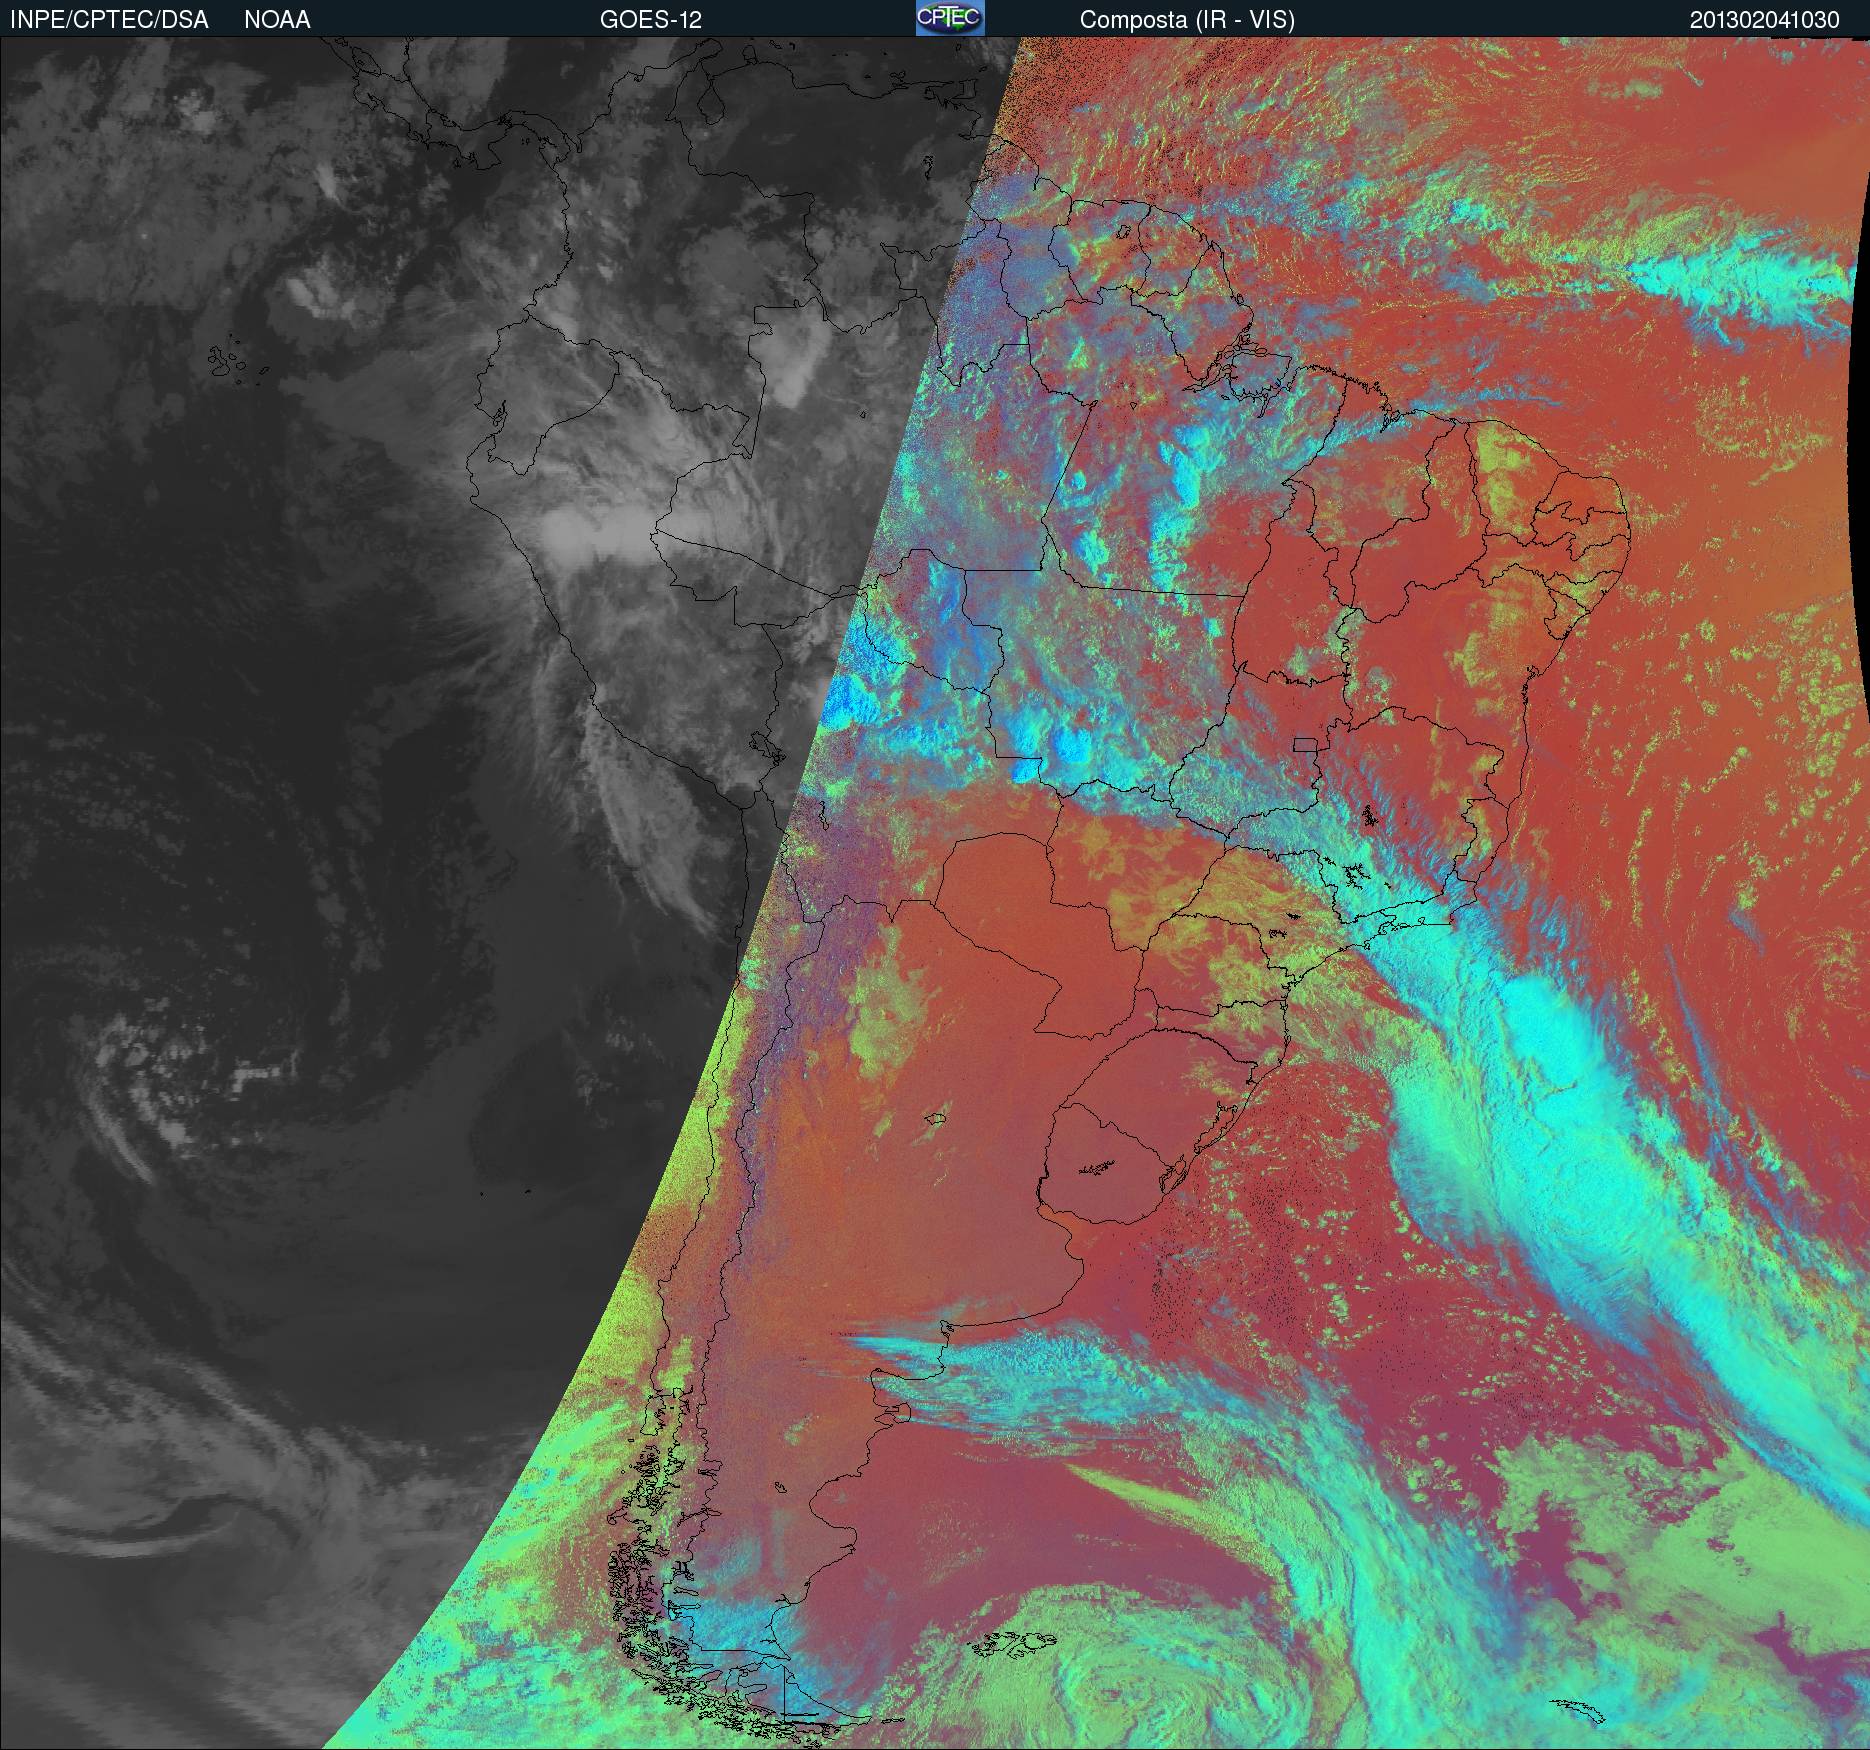Click the GOES-12 satellite label

point(650,20)
